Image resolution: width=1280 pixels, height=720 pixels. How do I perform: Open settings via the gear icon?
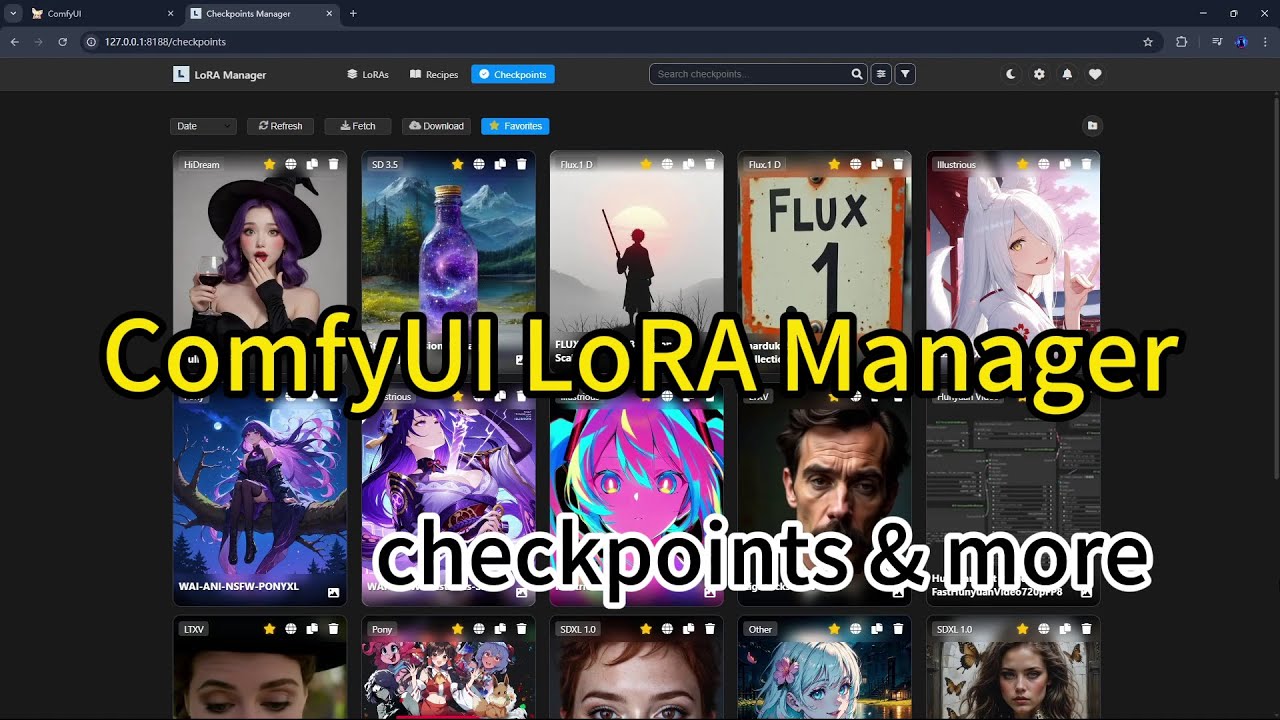[x=1039, y=74]
